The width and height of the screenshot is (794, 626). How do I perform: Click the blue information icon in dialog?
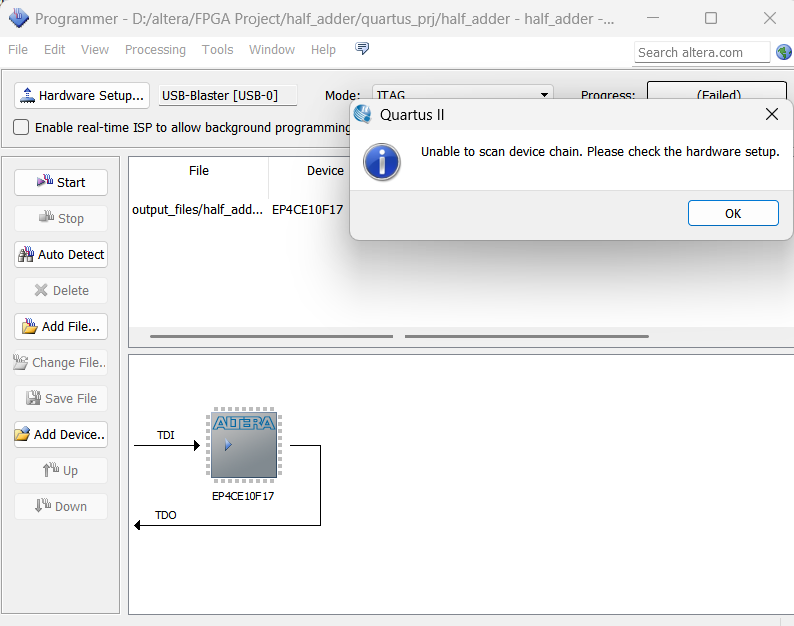click(382, 162)
